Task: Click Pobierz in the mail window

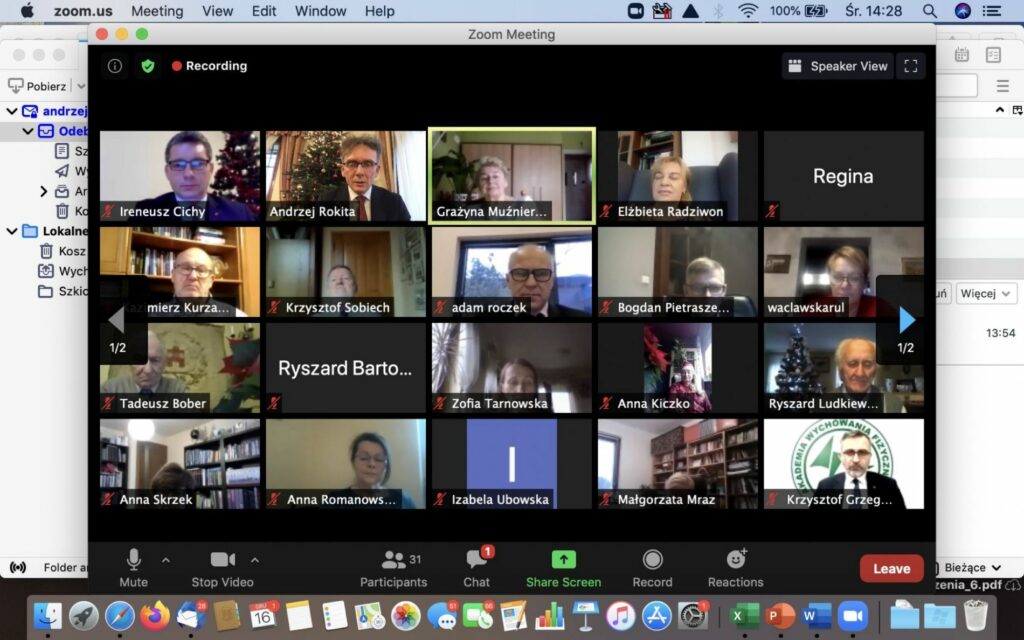Action: (x=37, y=86)
